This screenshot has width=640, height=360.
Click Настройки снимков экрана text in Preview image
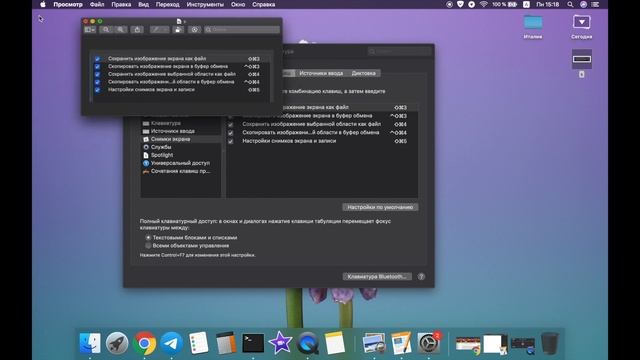coord(151,89)
